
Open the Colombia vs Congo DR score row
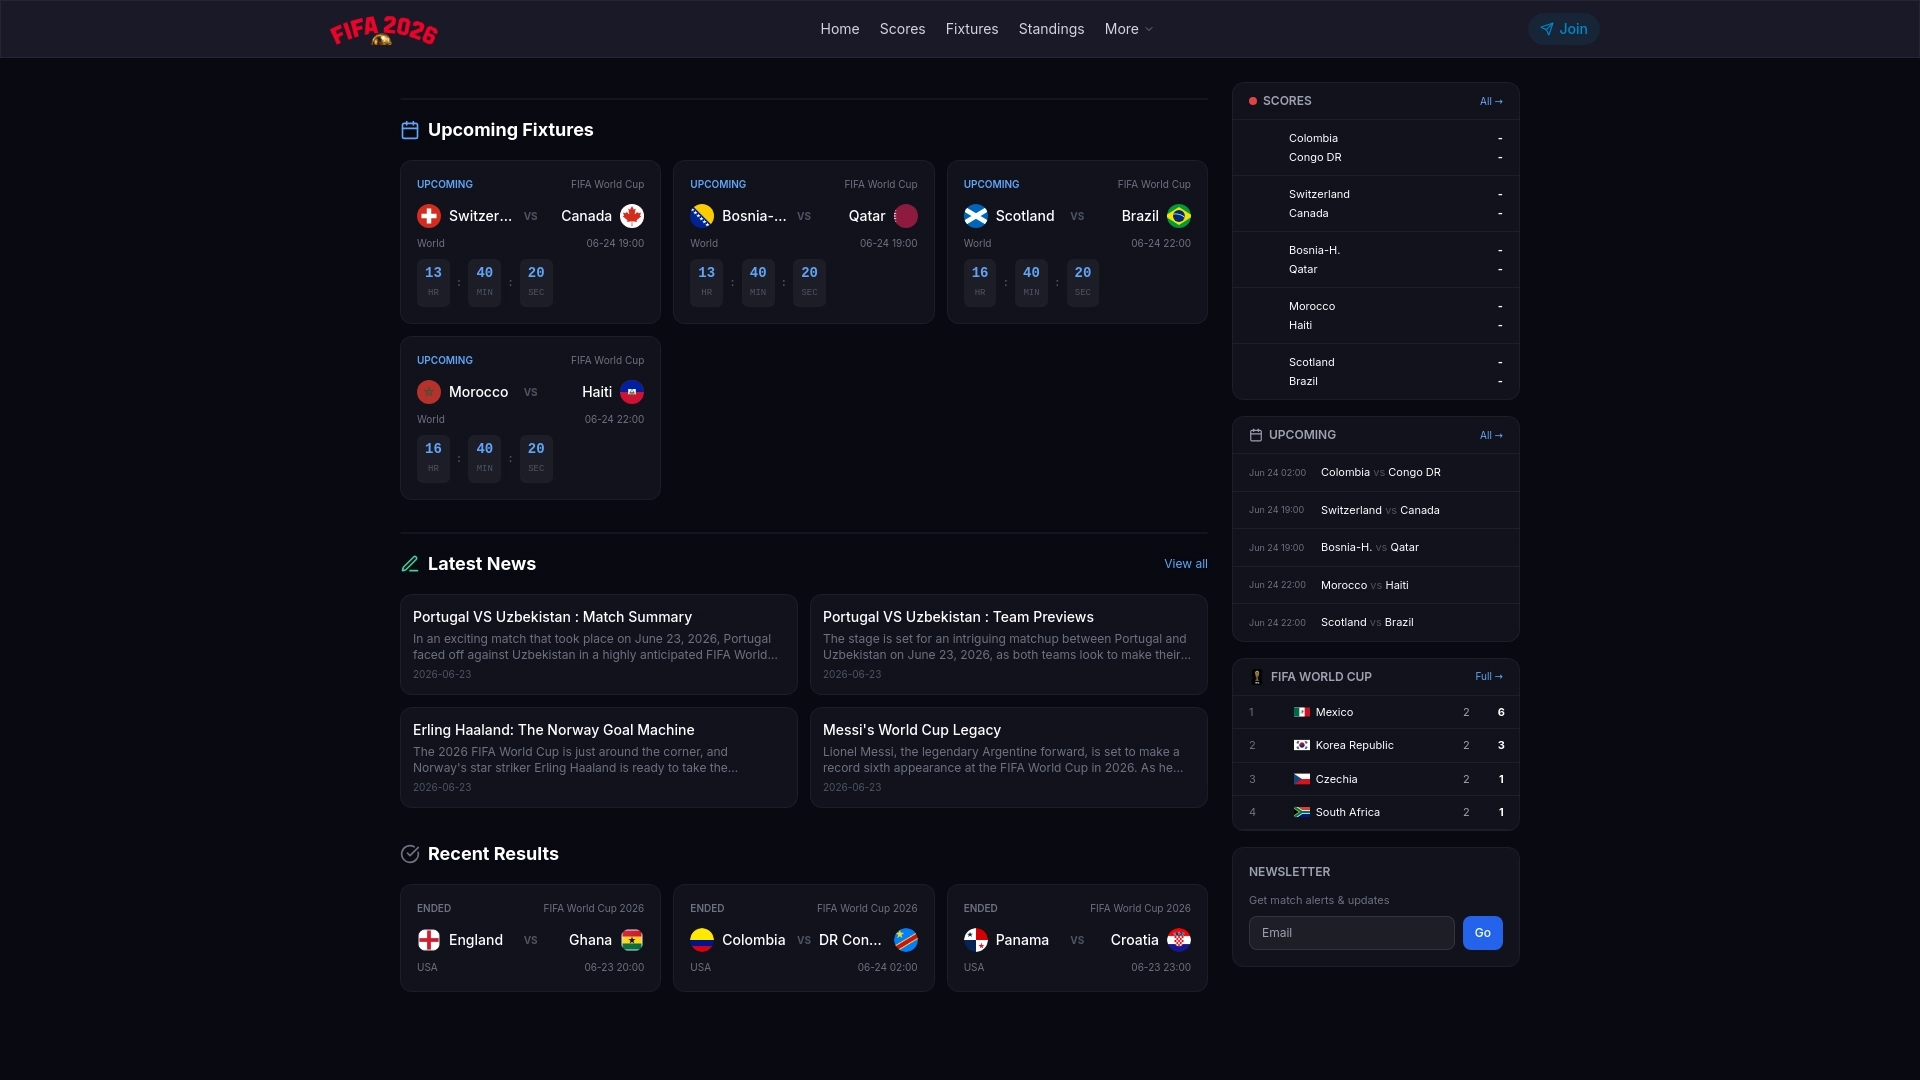click(1376, 148)
